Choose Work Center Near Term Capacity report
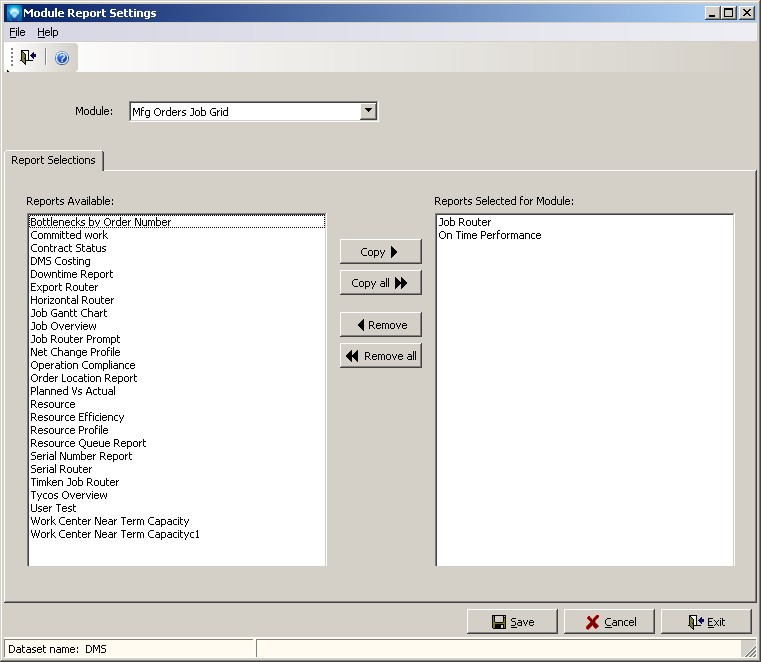 tap(109, 521)
